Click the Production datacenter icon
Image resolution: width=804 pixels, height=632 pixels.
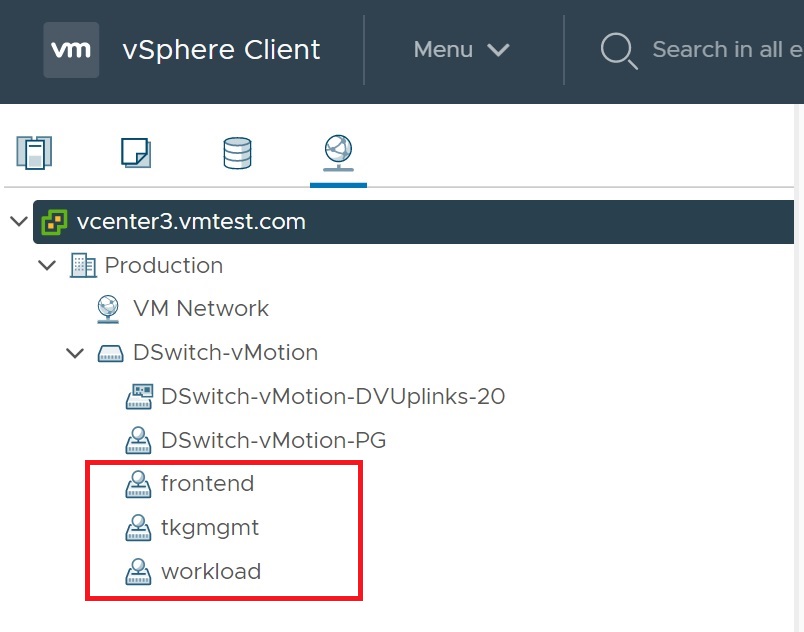click(83, 266)
